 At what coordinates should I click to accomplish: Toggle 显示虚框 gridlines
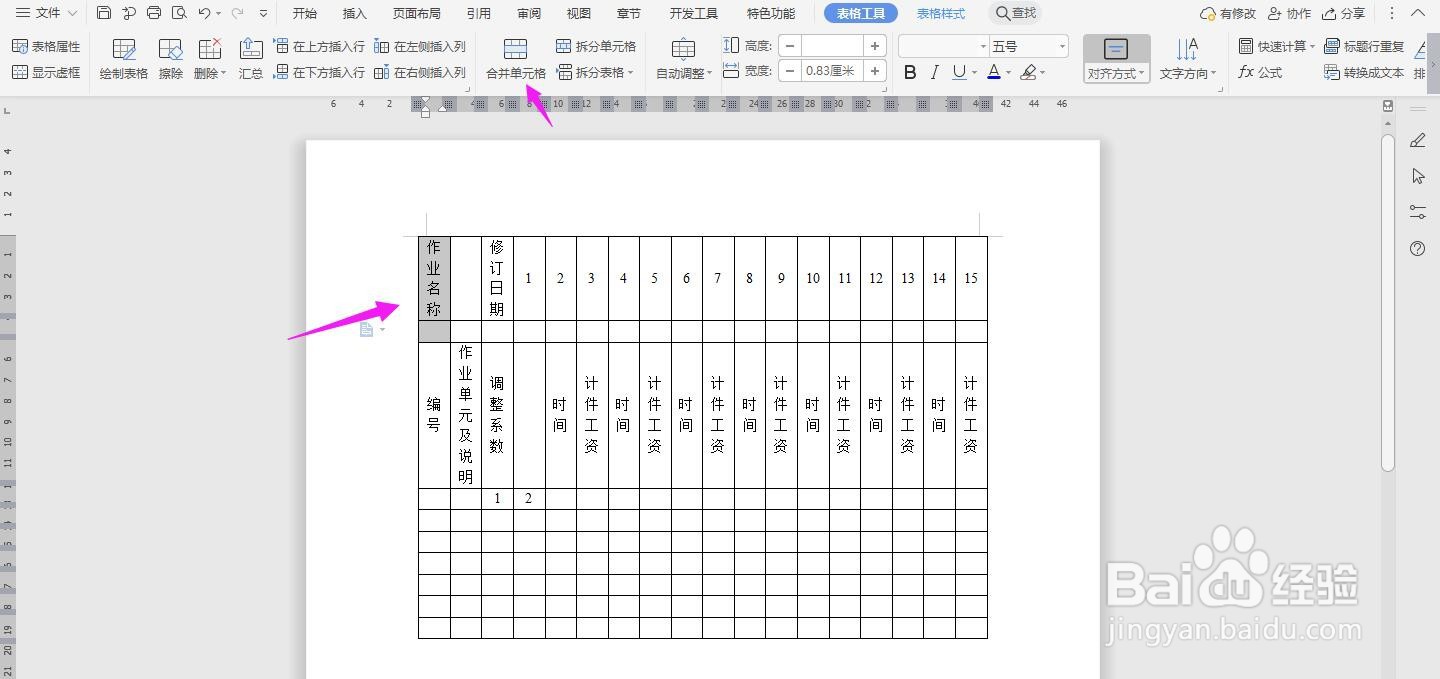pyautogui.click(x=46, y=72)
